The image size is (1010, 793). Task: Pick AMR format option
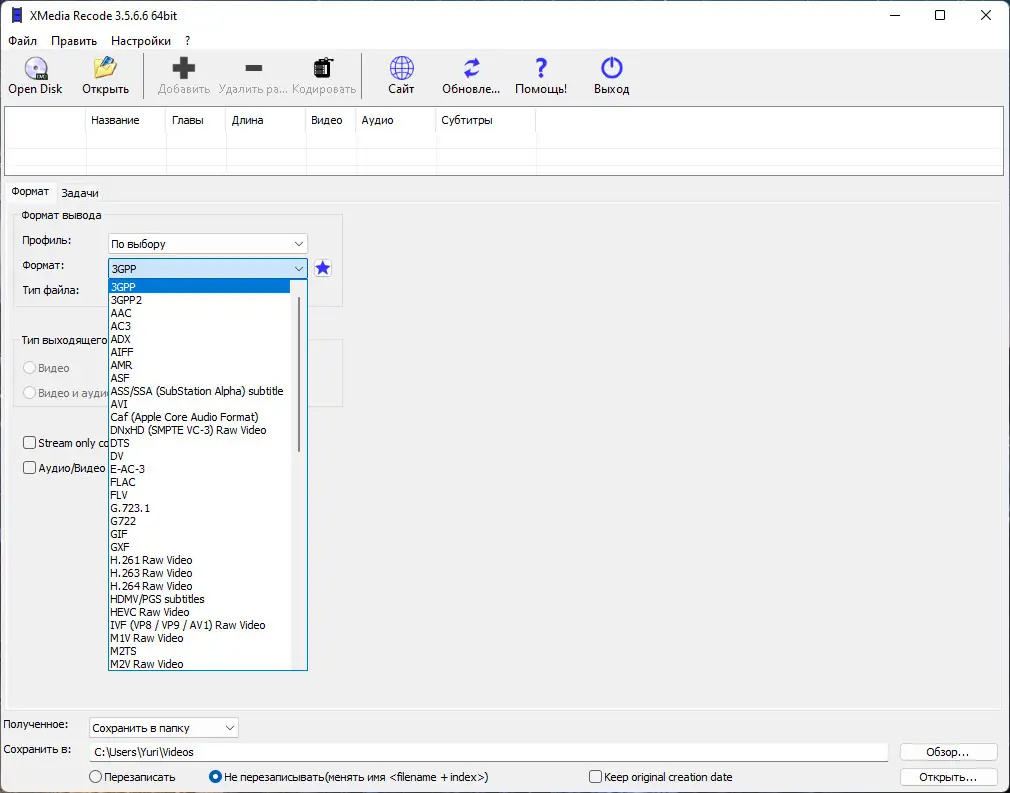point(200,365)
